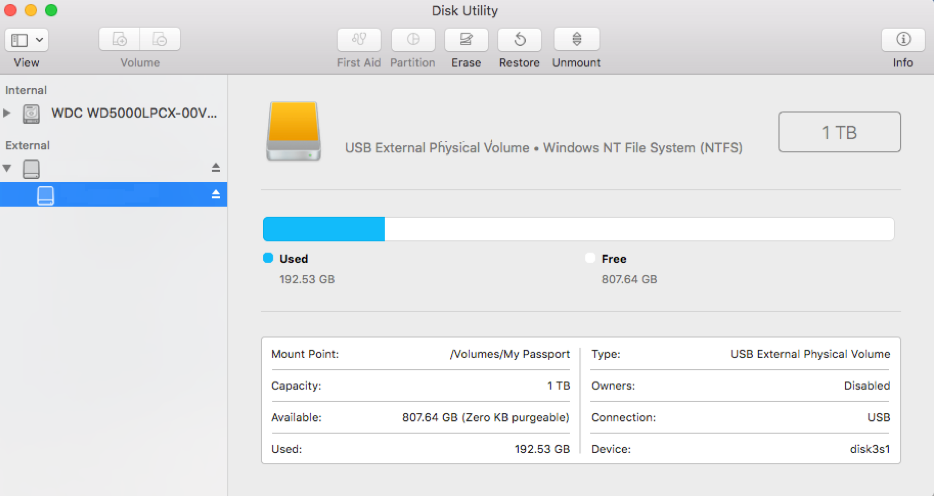Click the blue used storage bar

[324, 229]
